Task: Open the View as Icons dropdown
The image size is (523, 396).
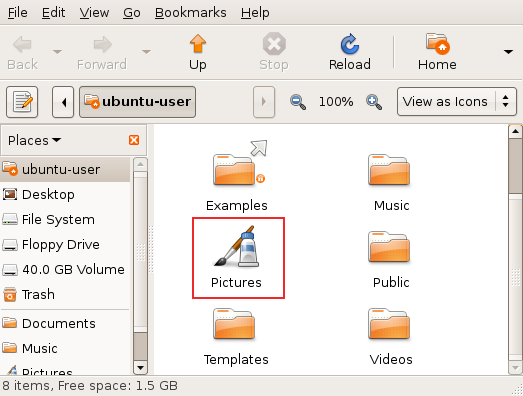Action: [457, 102]
